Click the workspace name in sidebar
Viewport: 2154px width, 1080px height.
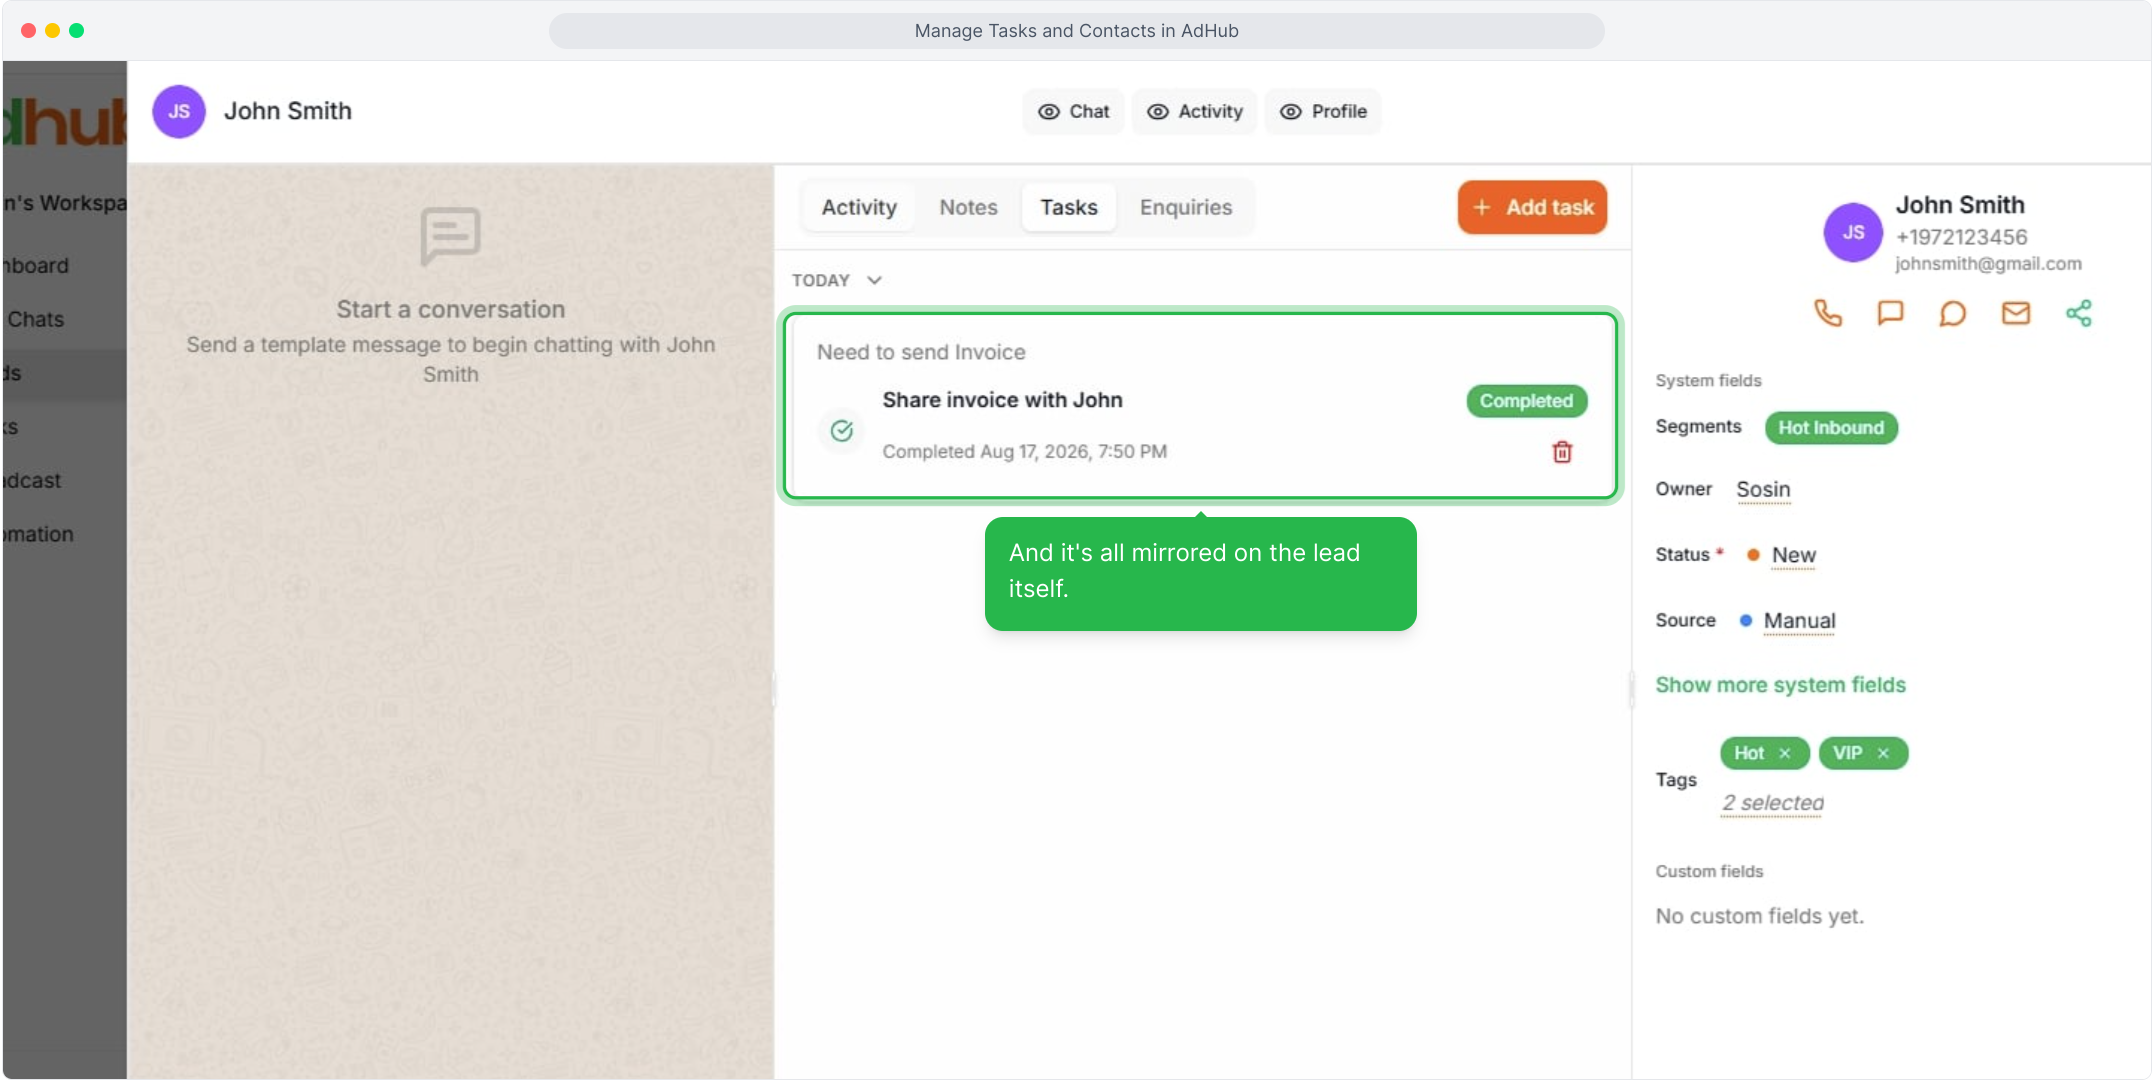64,203
